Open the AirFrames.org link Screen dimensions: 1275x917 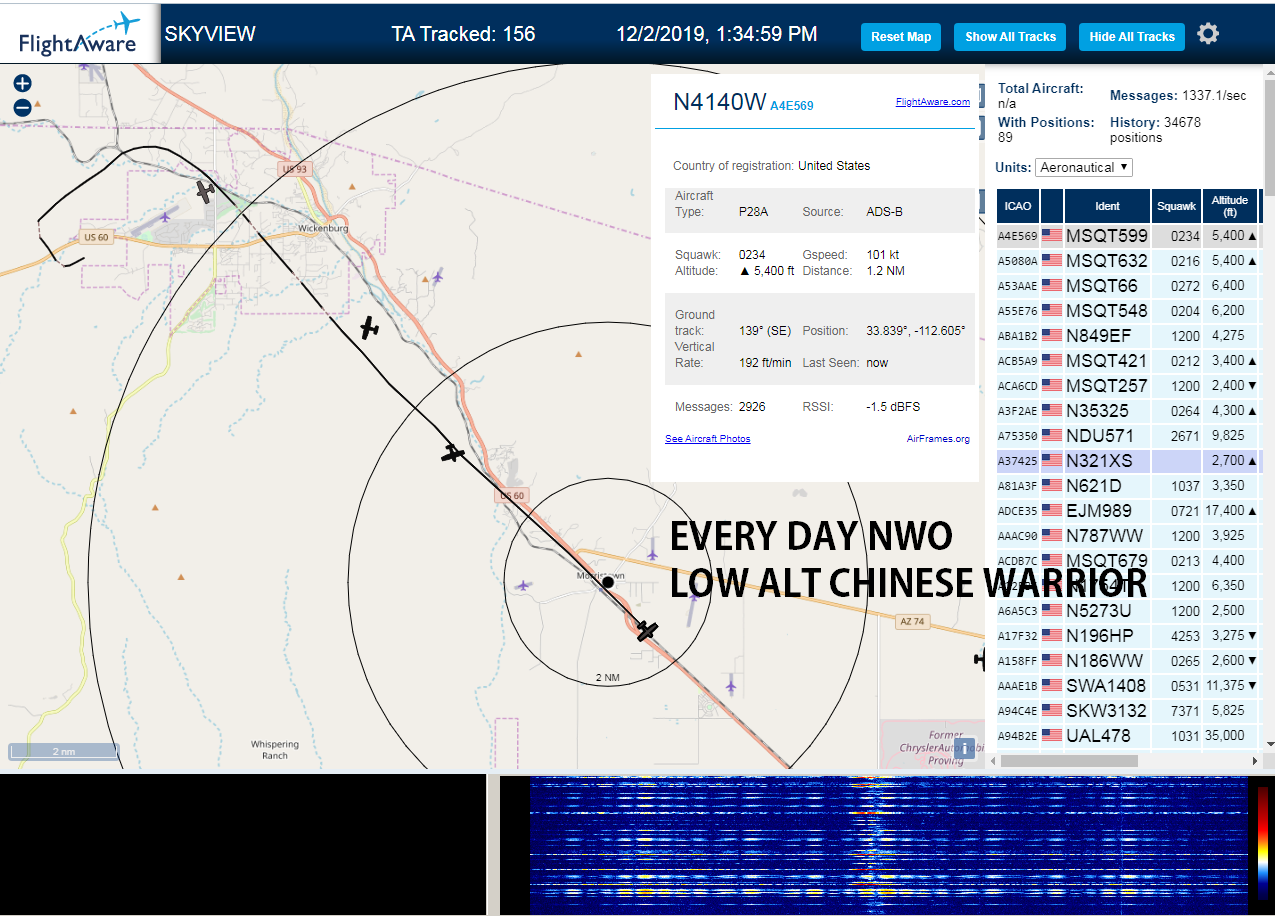938,439
